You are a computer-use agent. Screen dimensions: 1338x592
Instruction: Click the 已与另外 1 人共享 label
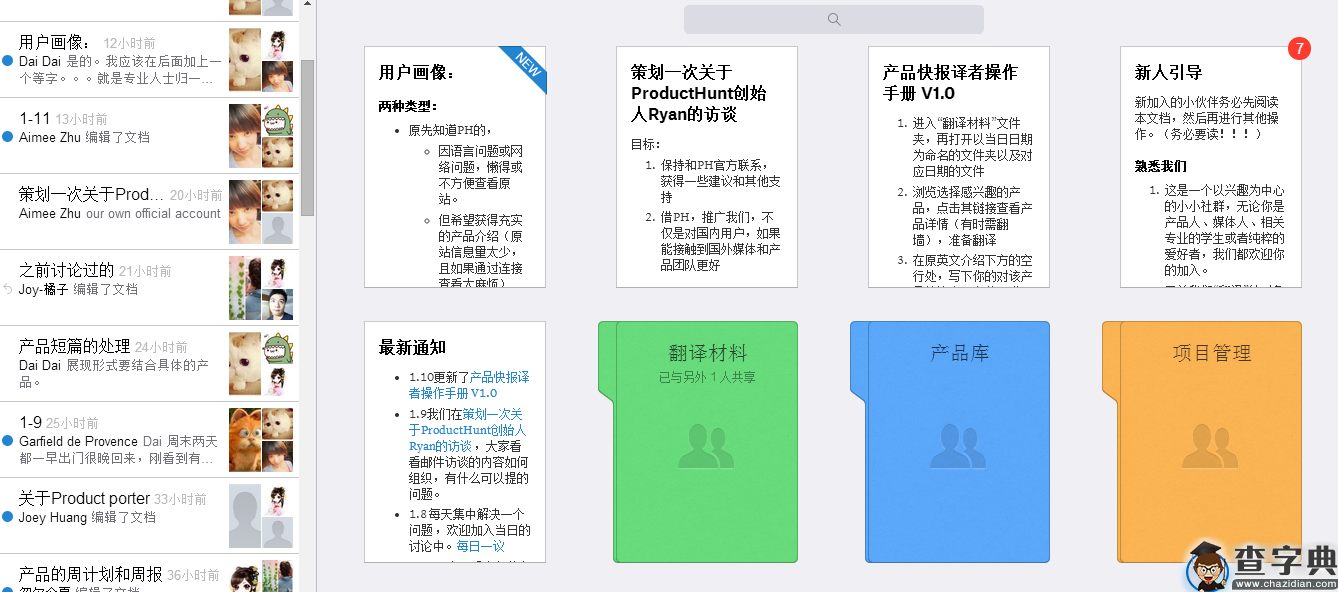707,378
